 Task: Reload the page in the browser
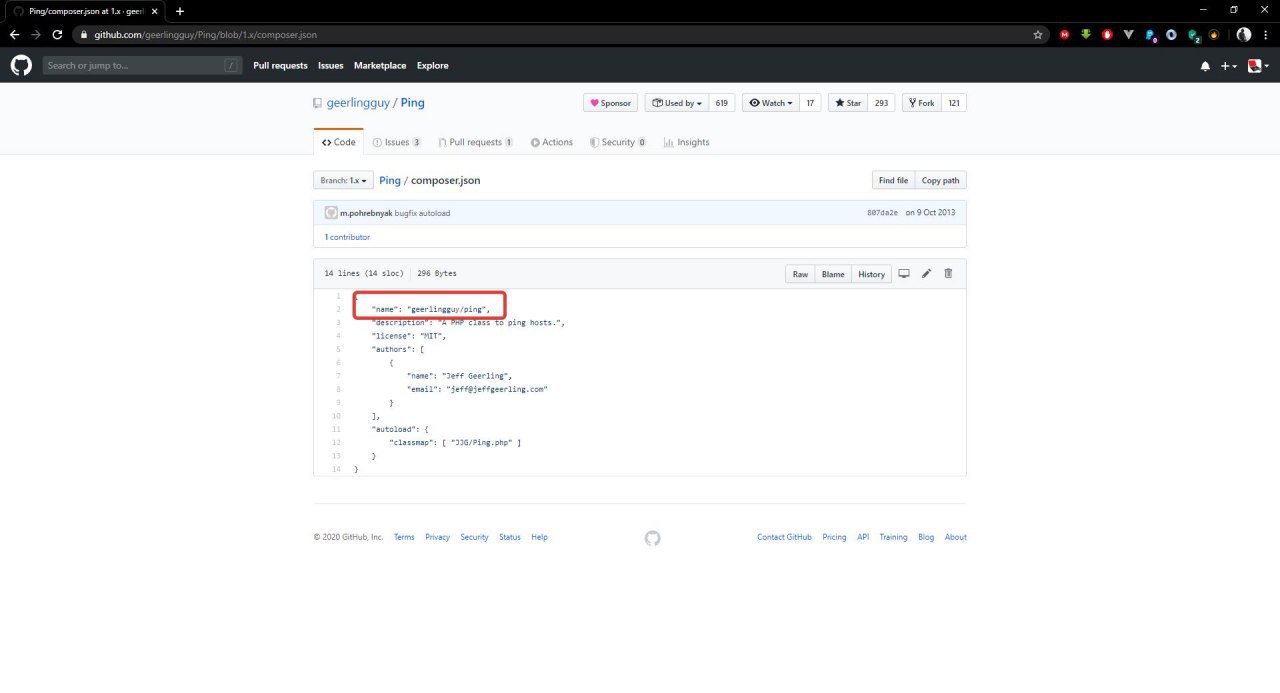[x=57, y=34]
